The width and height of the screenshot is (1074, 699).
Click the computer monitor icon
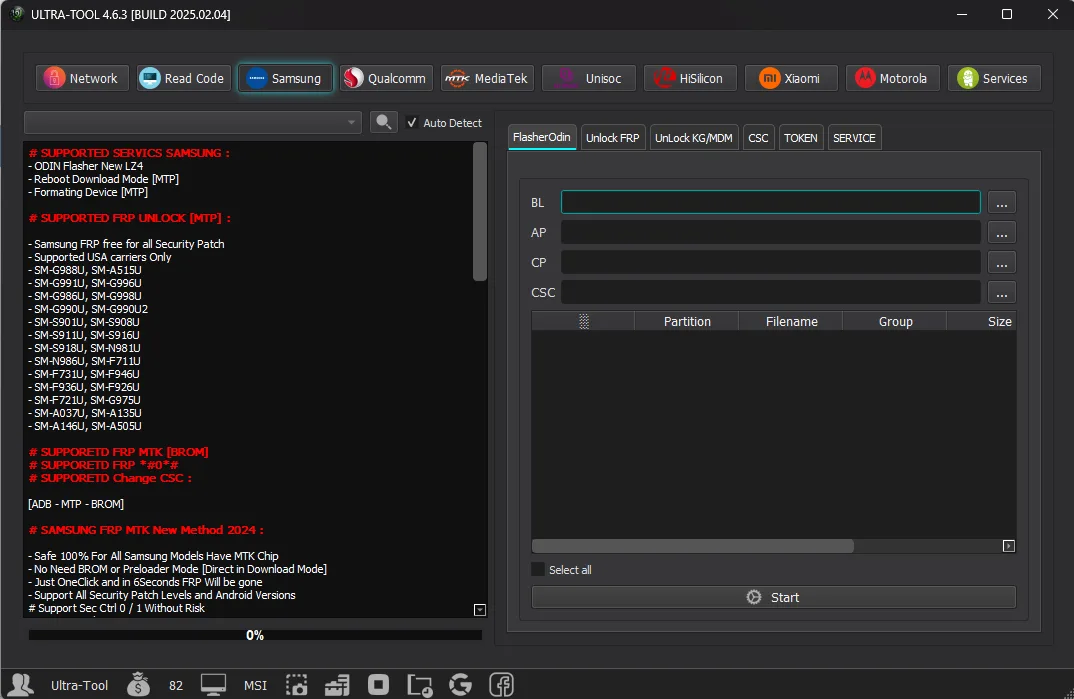(213, 685)
